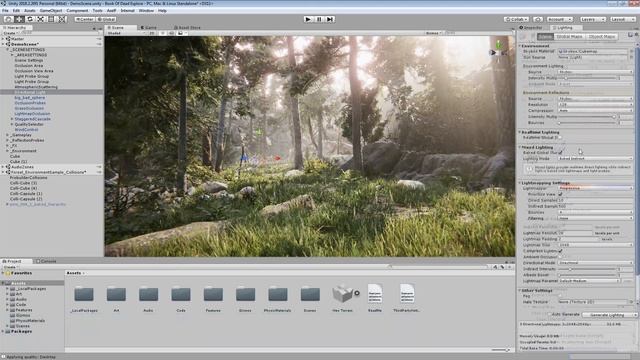The width and height of the screenshot is (640, 360).
Task: Open the Collab button
Action: point(516,19)
